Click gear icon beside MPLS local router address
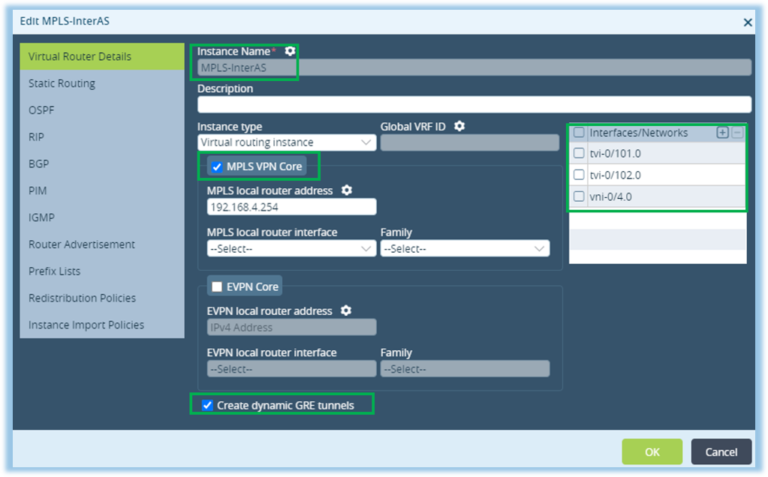The width and height of the screenshot is (768, 477). 347,190
